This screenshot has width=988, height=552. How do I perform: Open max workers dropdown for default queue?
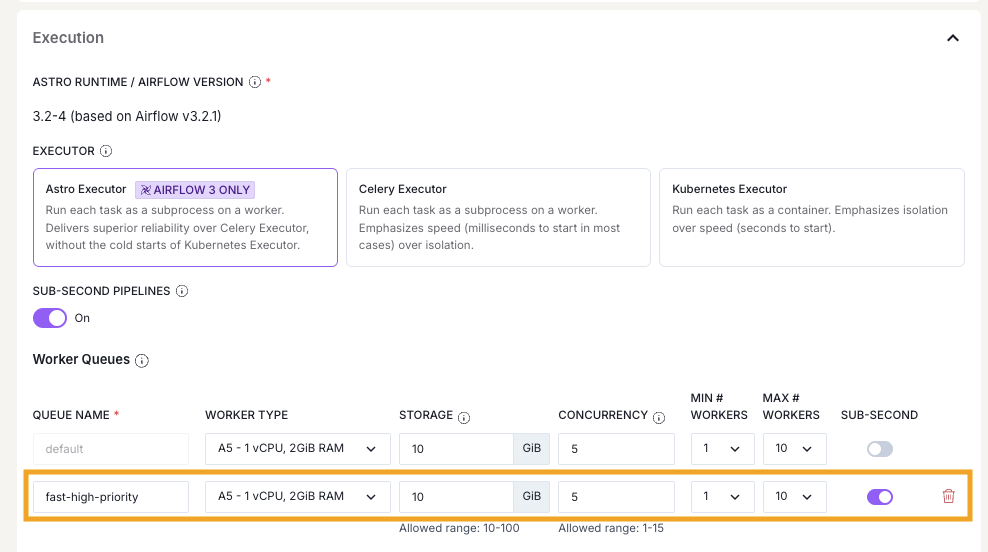795,449
